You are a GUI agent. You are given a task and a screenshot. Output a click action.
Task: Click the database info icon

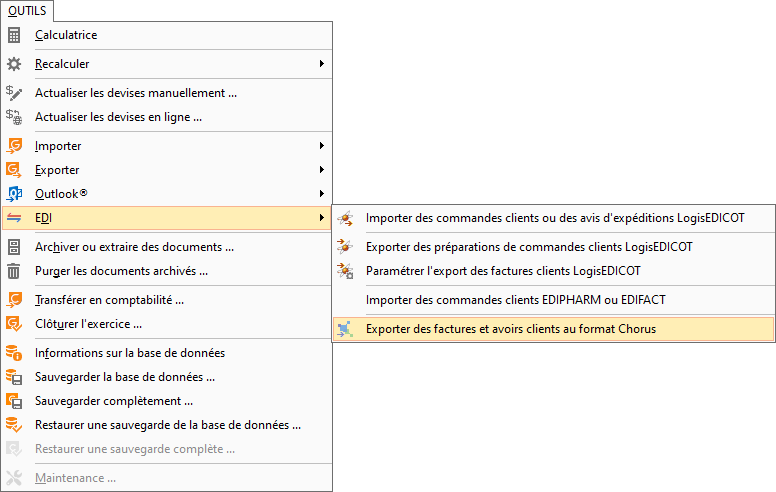[x=14, y=353]
